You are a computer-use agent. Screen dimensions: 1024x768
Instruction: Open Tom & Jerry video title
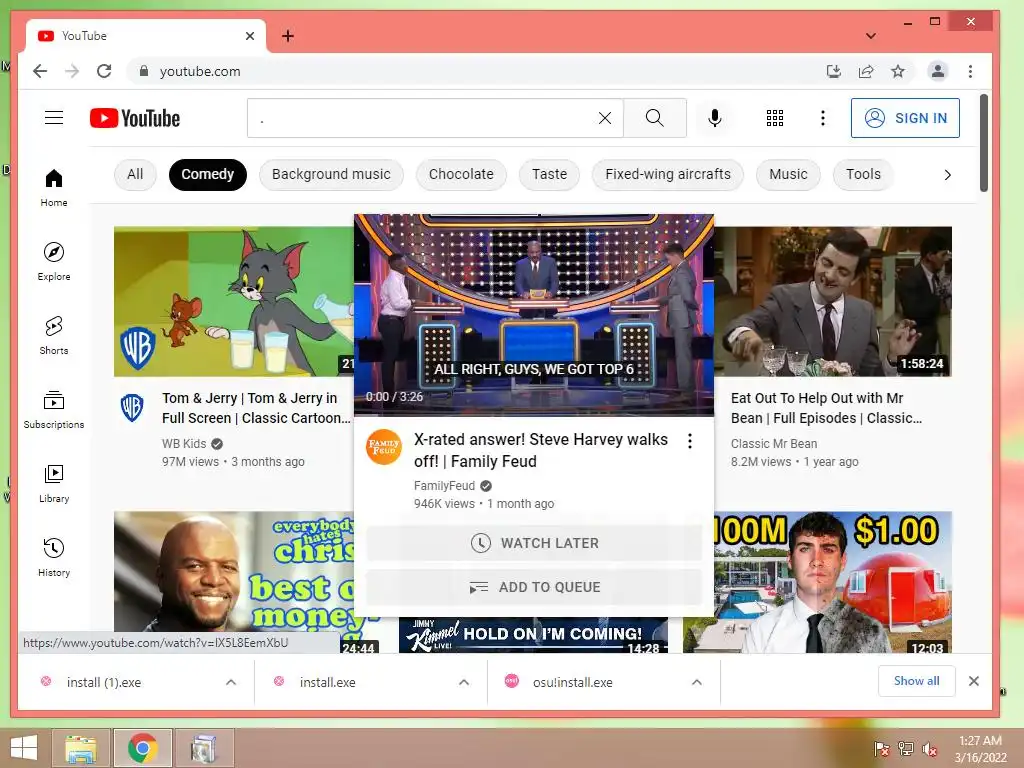click(x=256, y=408)
